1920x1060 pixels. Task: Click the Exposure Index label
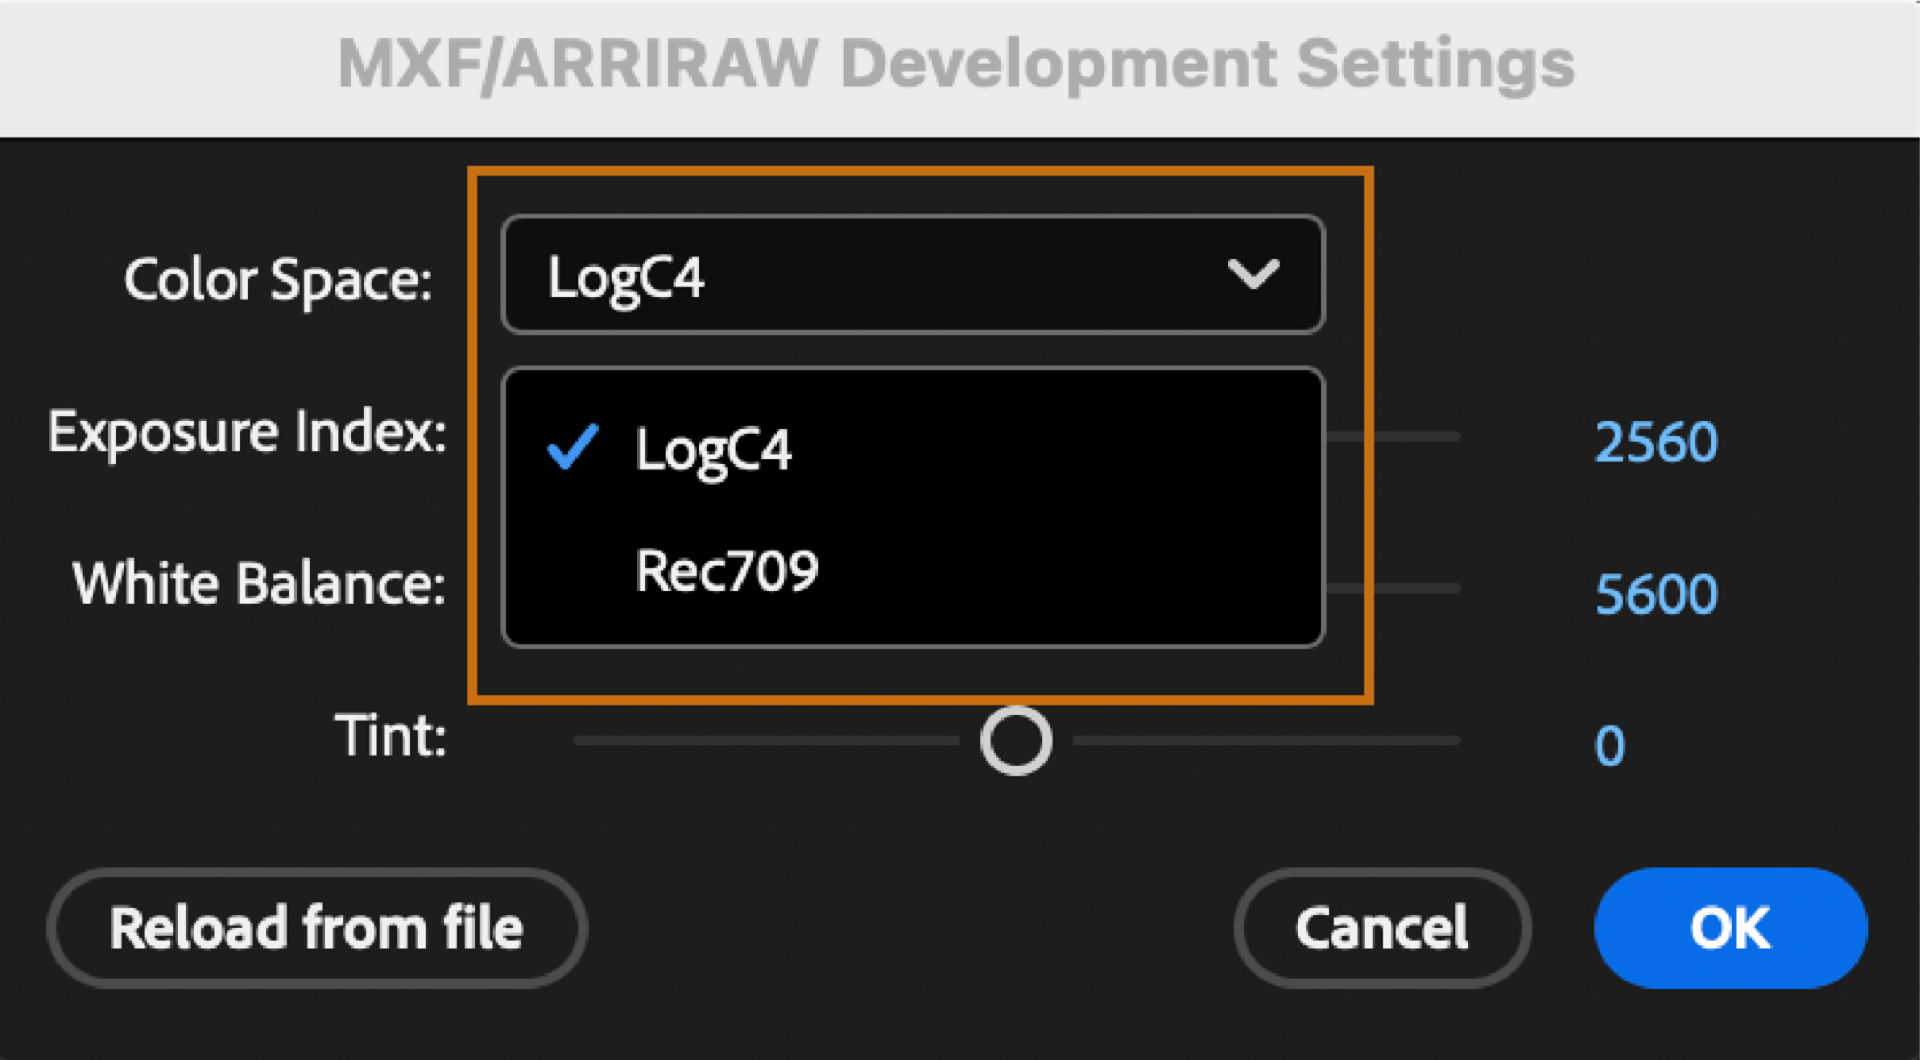click(x=247, y=431)
